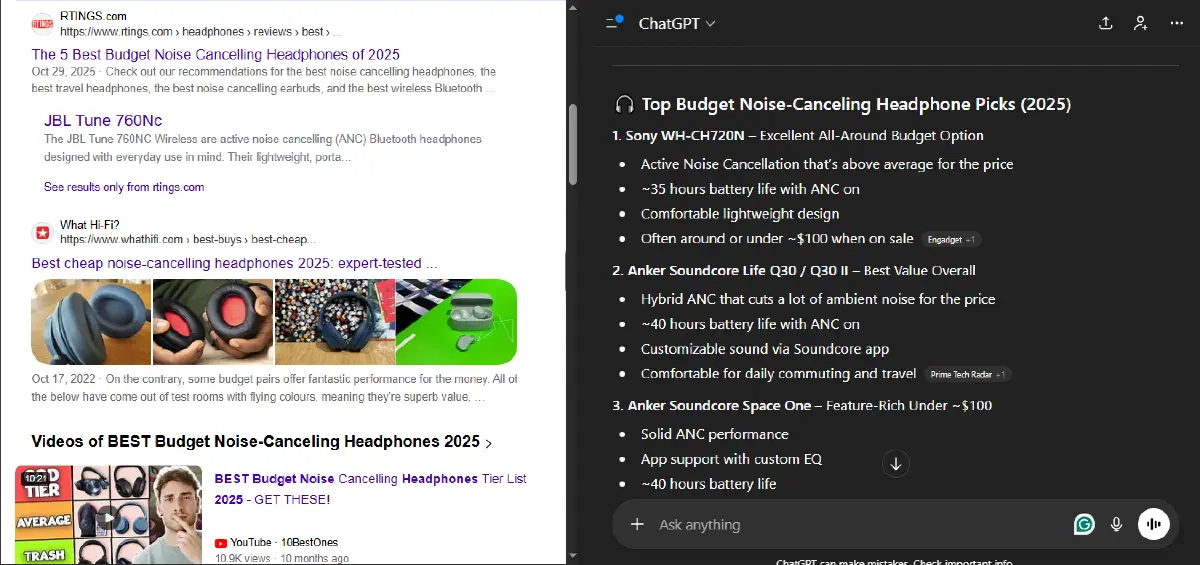Click the RTINGS.com site favicon

[42, 23]
